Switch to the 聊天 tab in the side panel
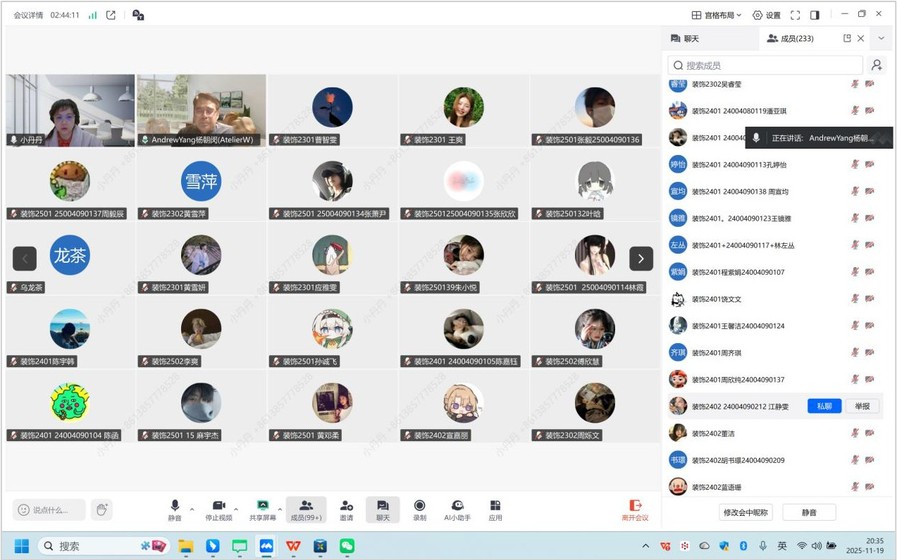 coord(691,38)
